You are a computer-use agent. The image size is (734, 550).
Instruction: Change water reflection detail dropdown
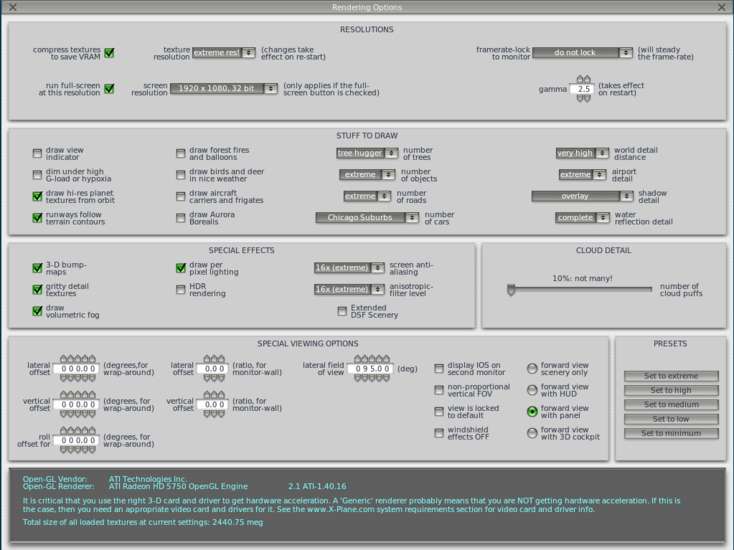click(x=582, y=217)
